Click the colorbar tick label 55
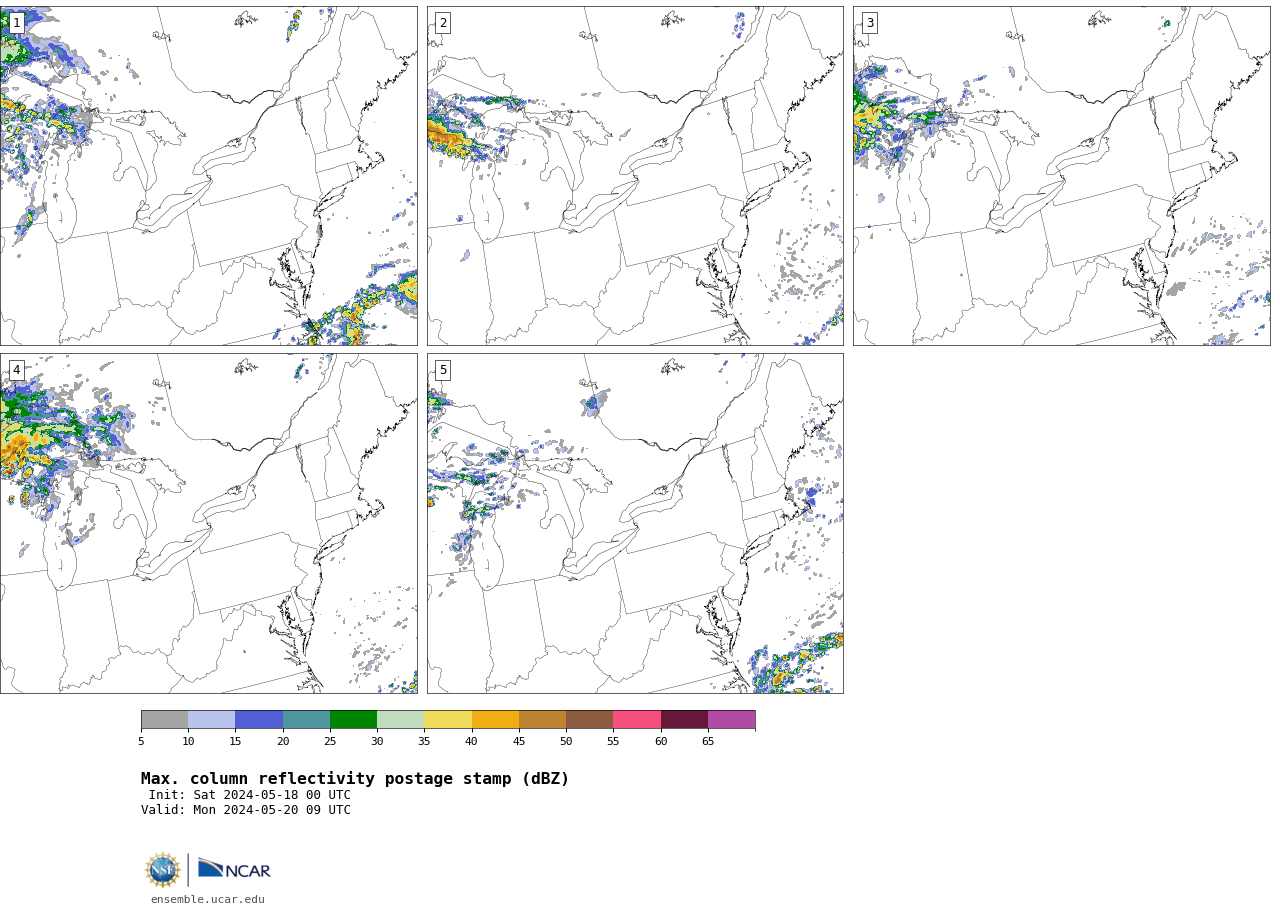 [x=613, y=741]
